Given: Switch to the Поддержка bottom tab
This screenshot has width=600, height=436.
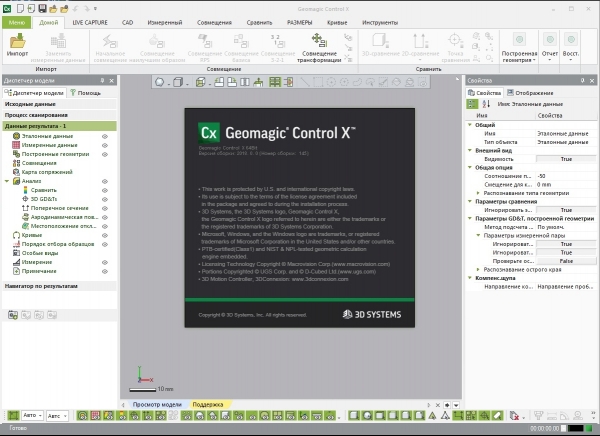Looking at the screenshot, I should pos(208,405).
